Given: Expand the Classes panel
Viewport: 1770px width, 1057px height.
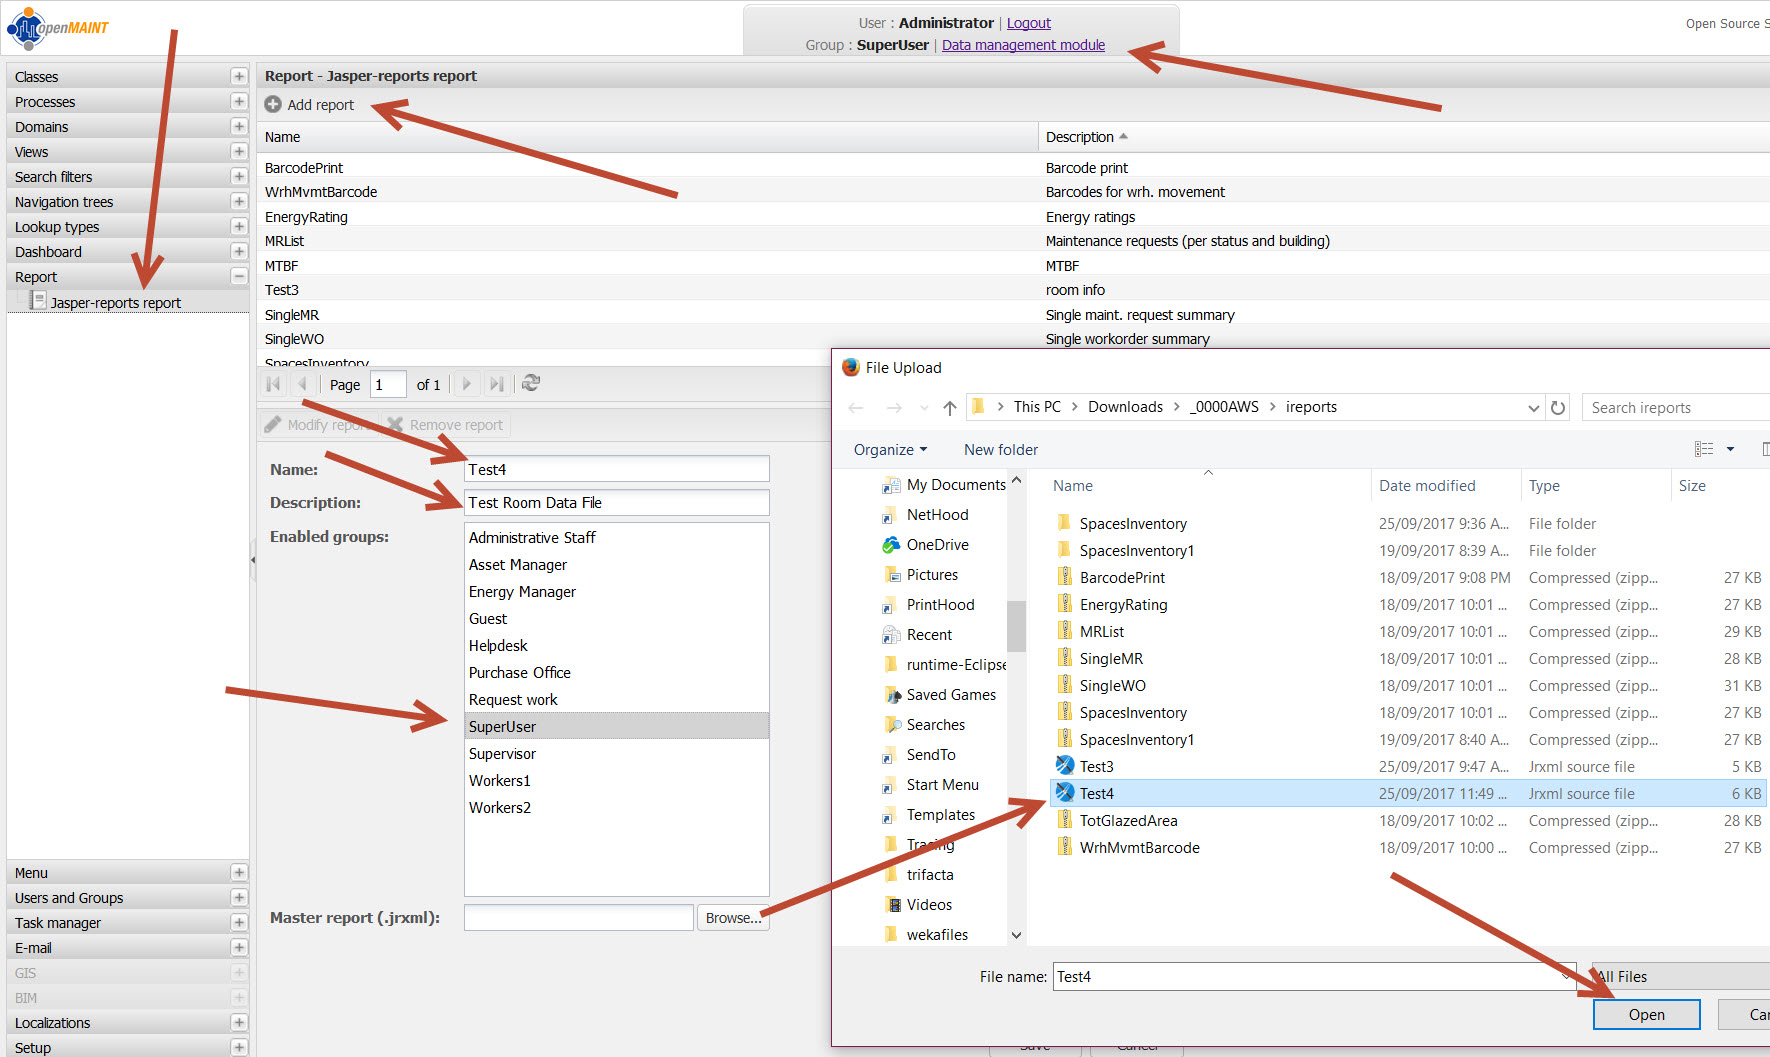Looking at the screenshot, I should pos(238,77).
